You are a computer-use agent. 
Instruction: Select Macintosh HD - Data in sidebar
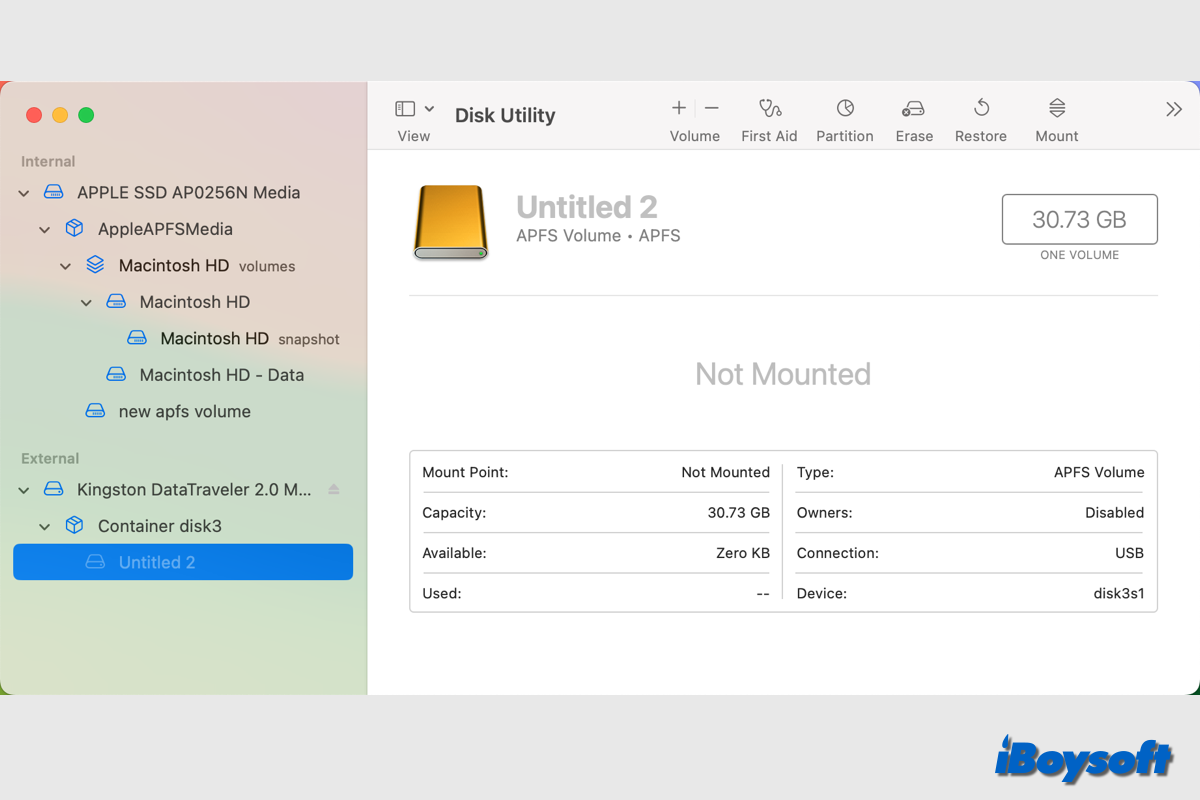pyautogui.click(x=222, y=374)
